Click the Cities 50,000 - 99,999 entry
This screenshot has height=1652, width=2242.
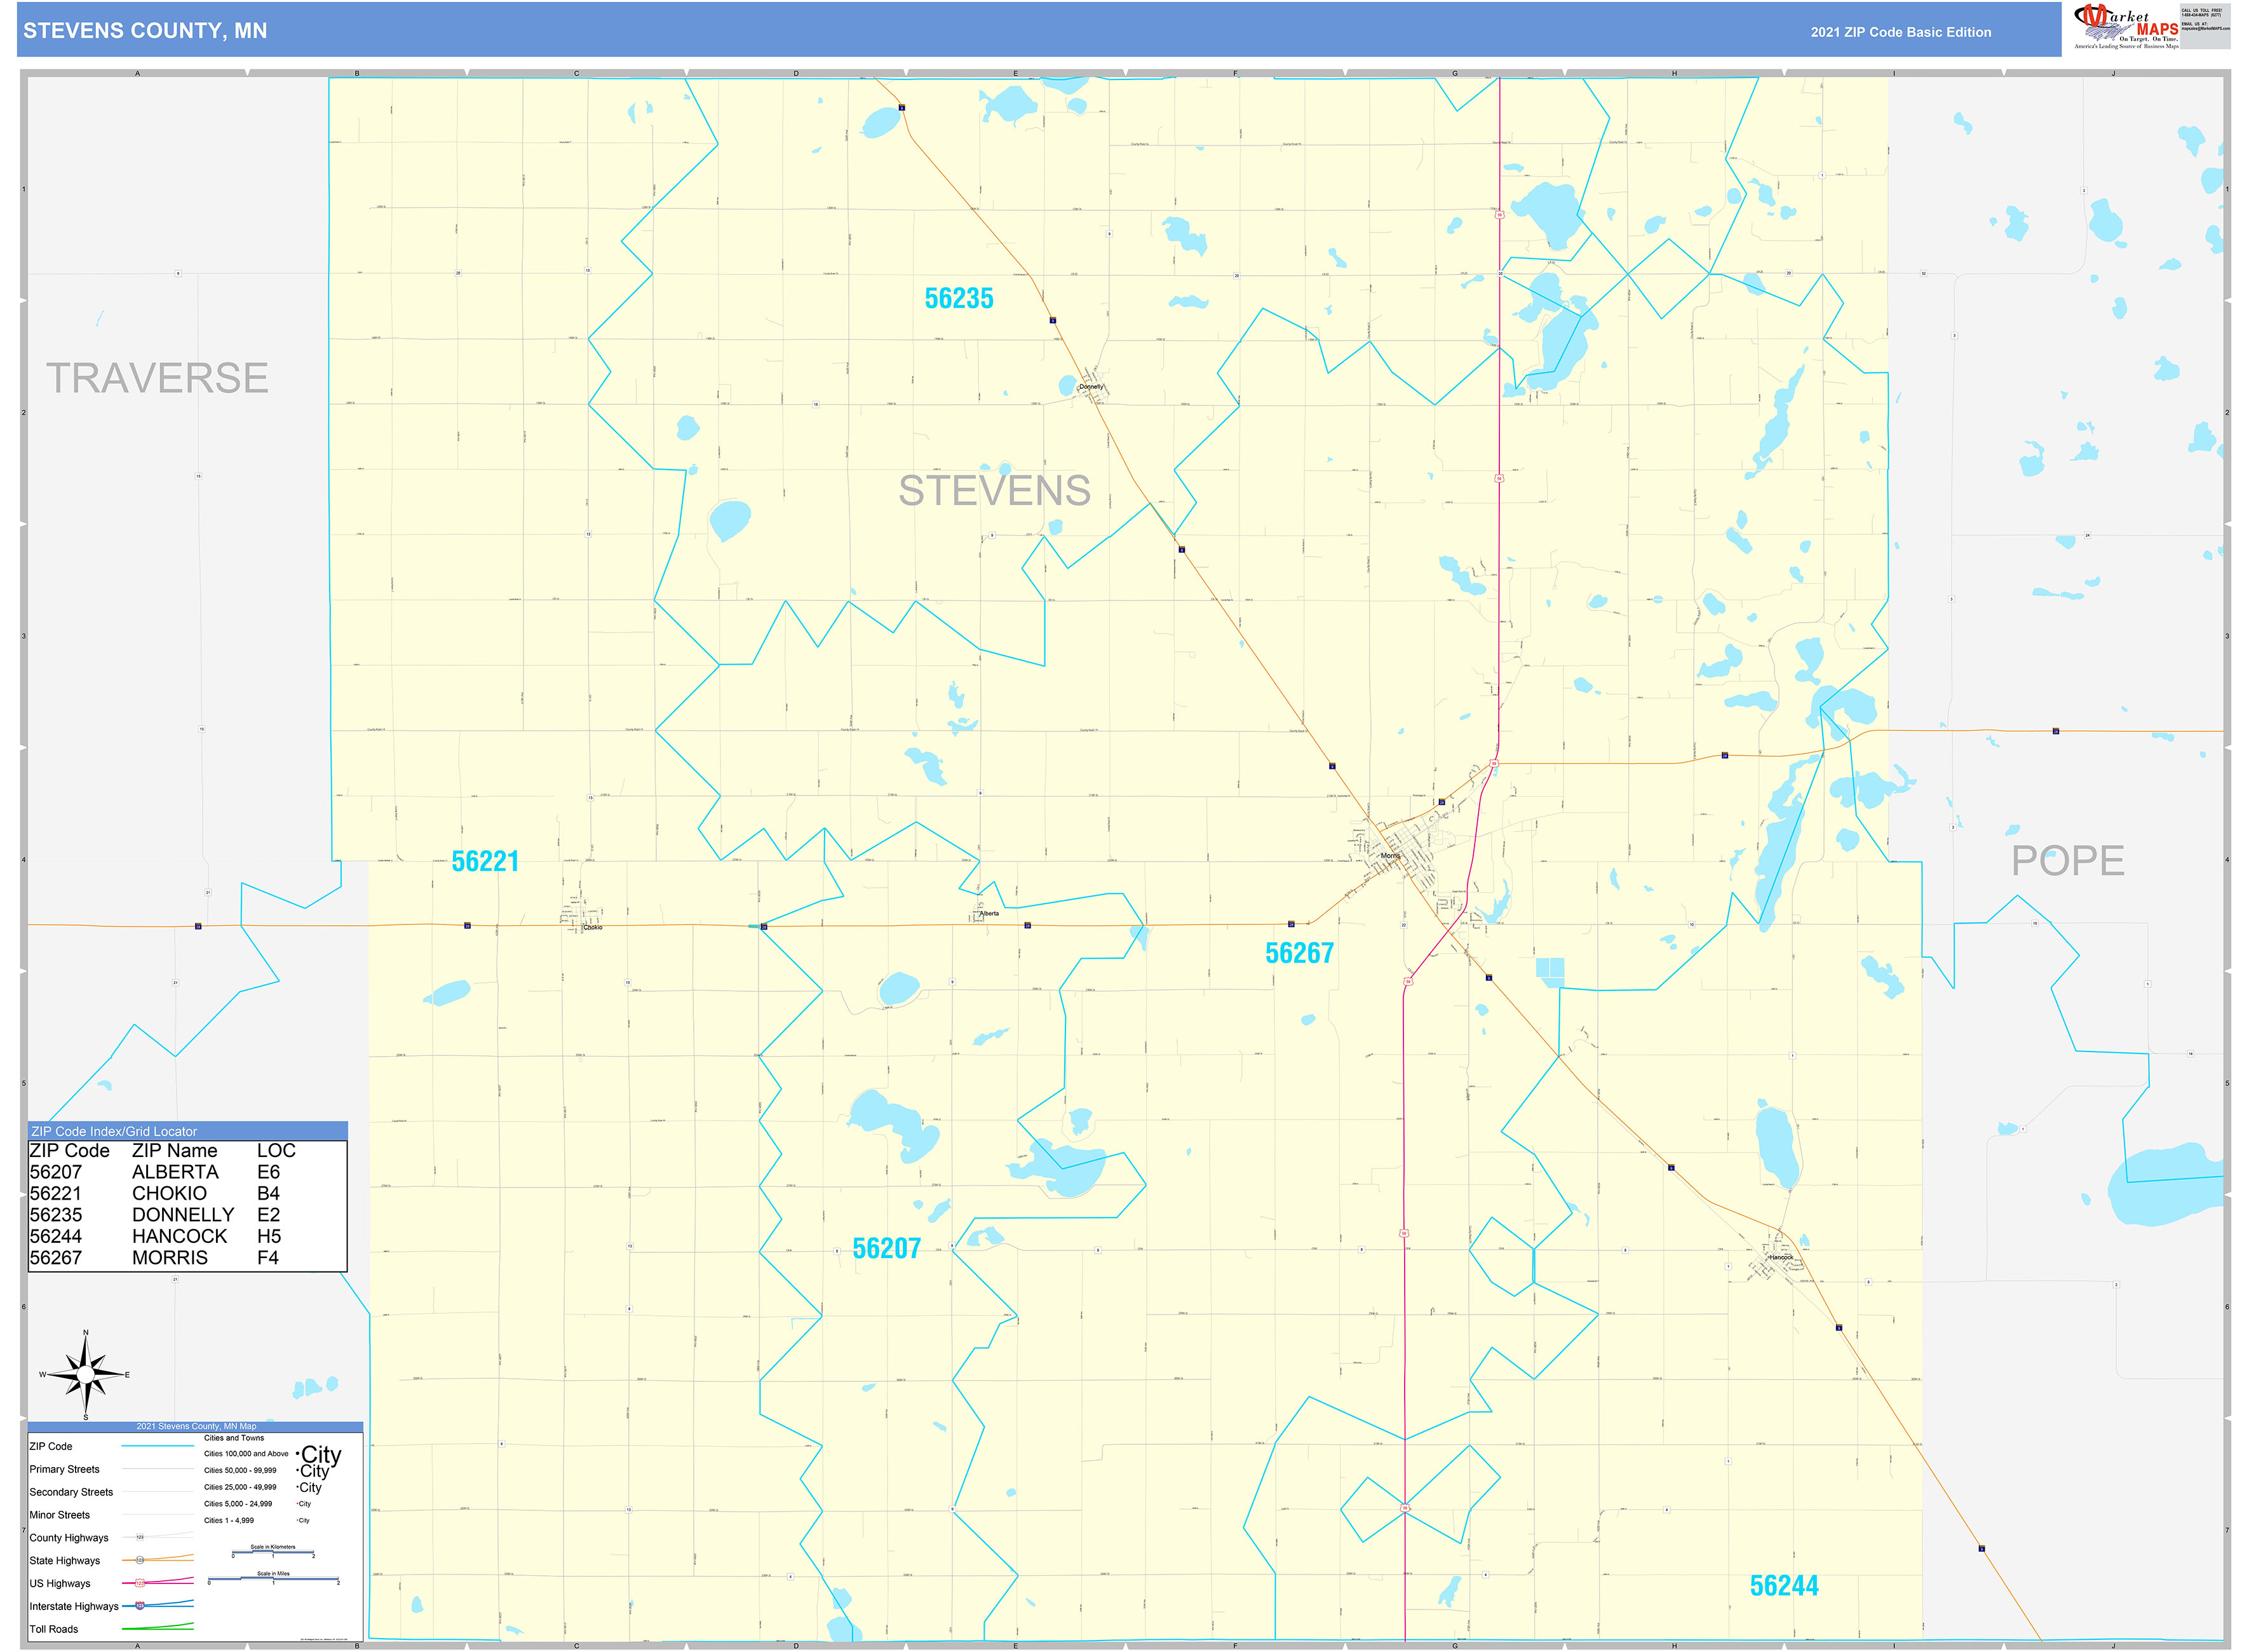click(x=240, y=1470)
